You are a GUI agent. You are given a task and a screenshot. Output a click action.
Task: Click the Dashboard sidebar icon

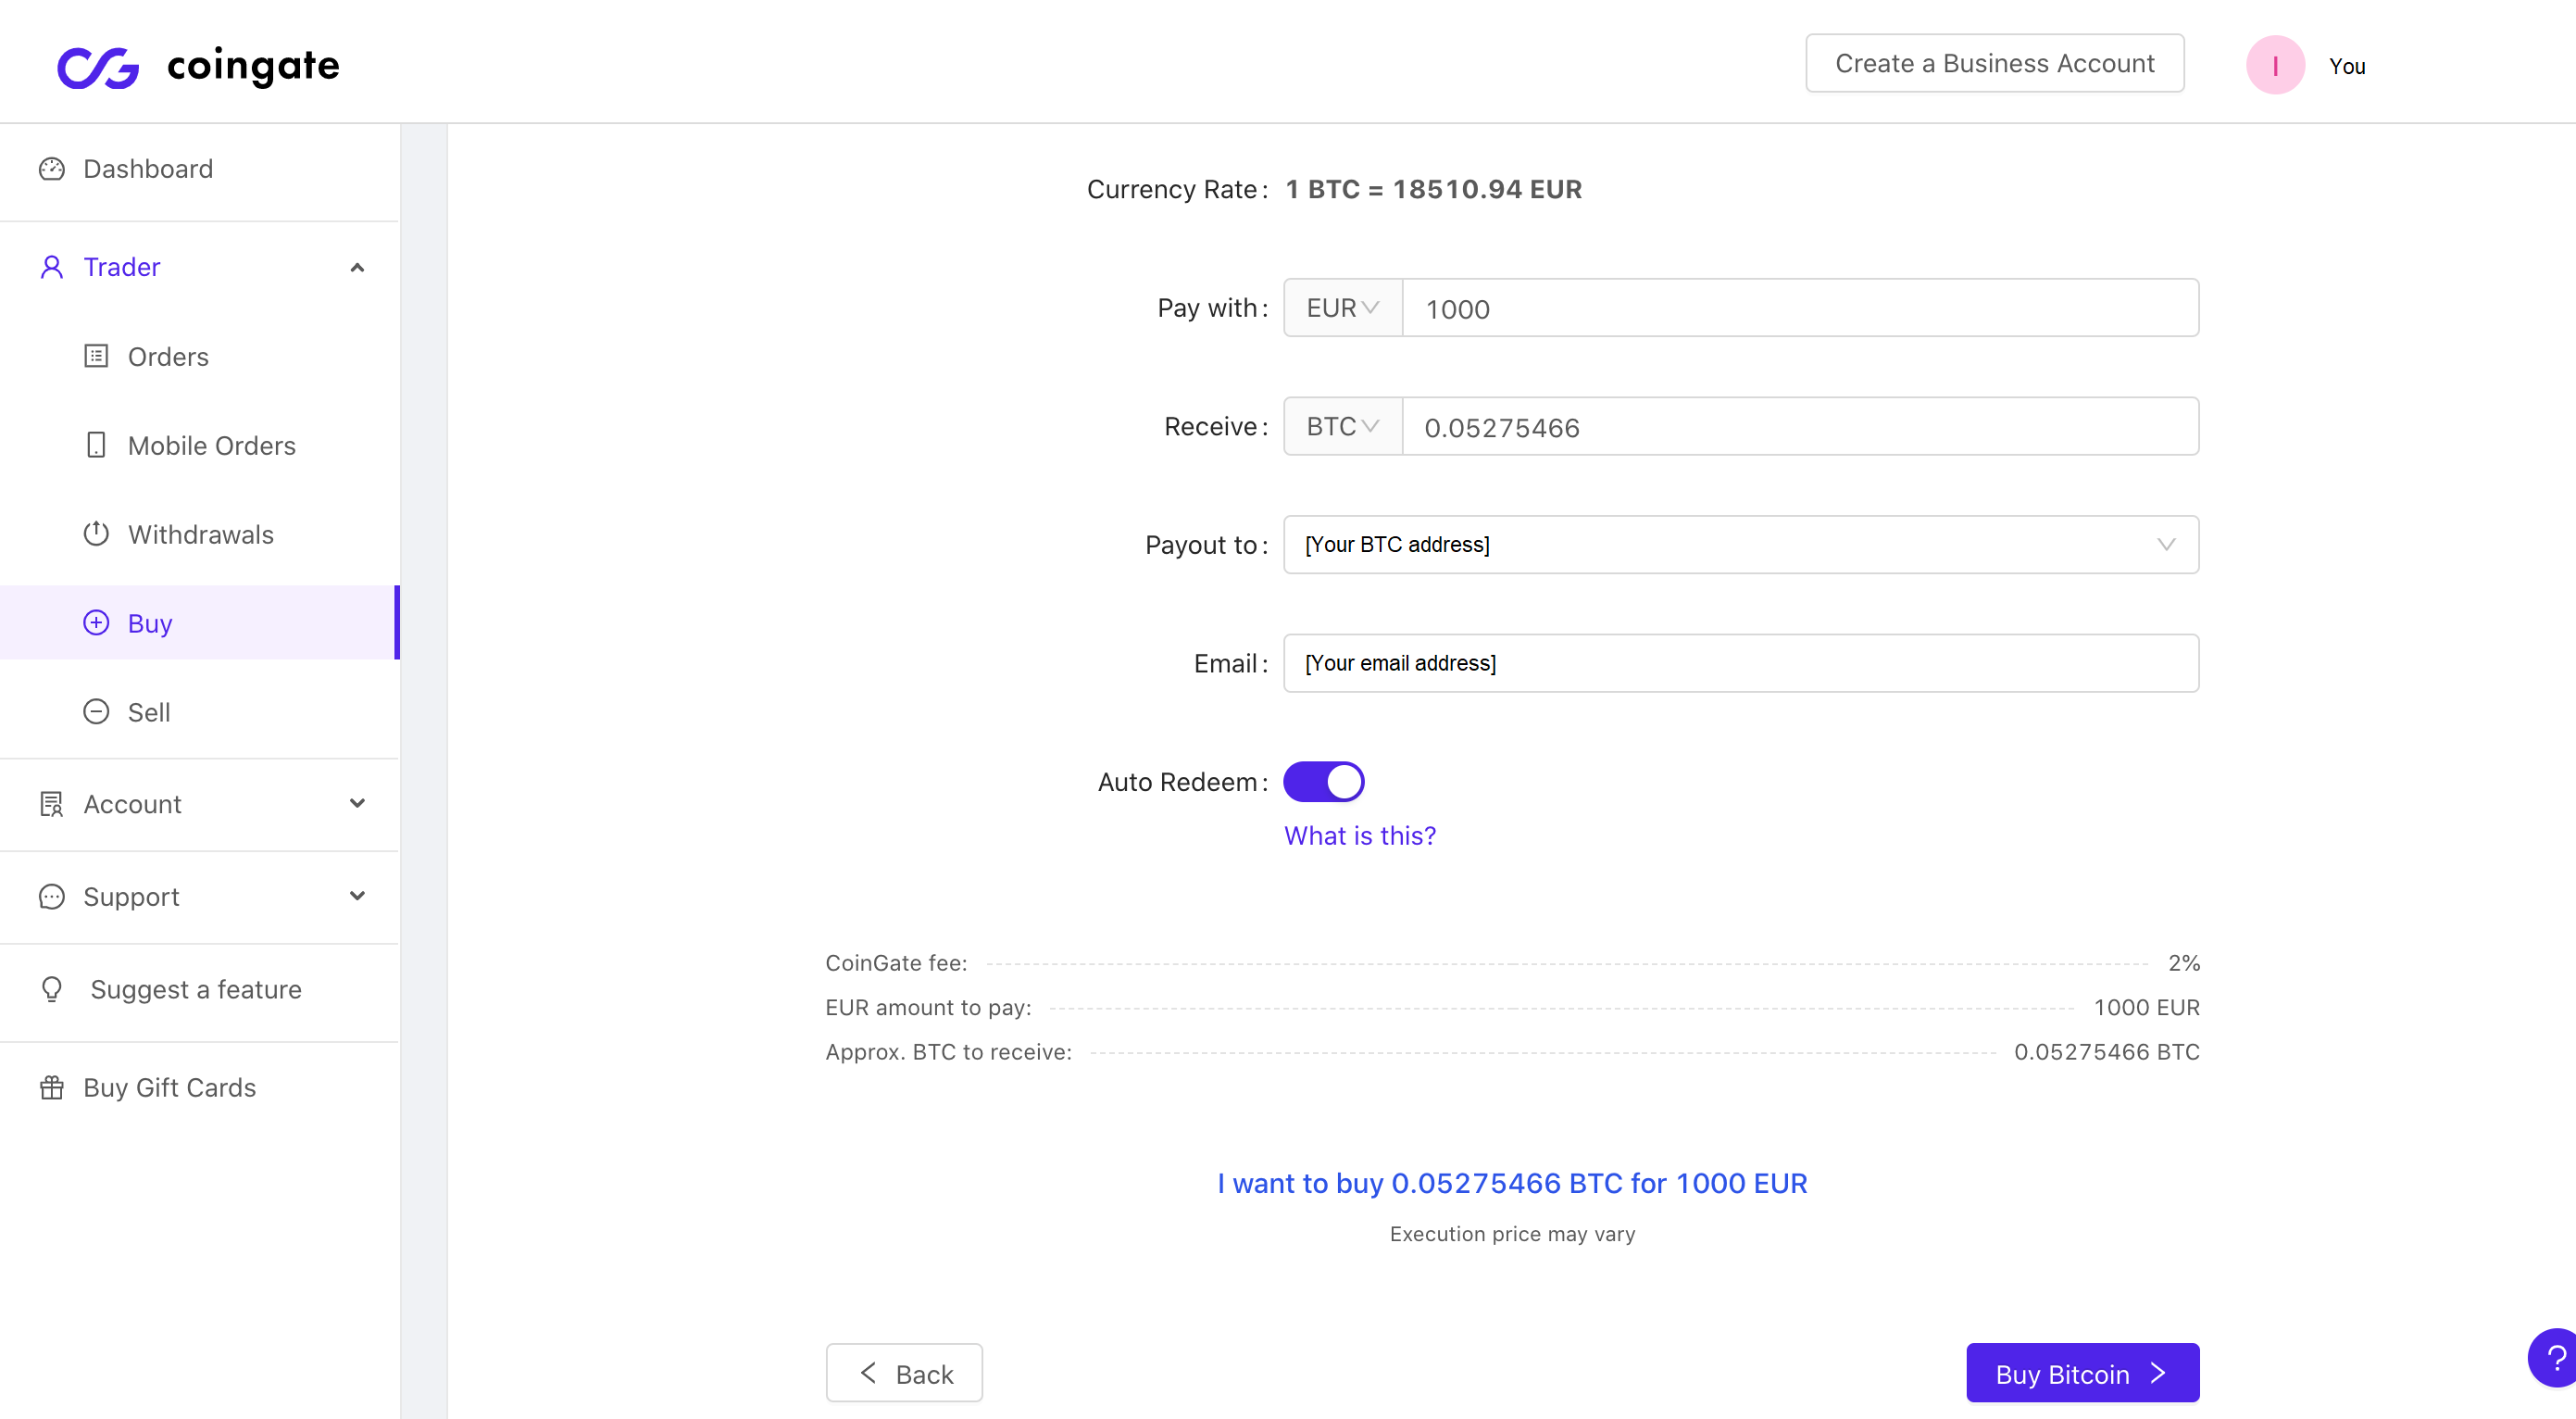coord(53,170)
